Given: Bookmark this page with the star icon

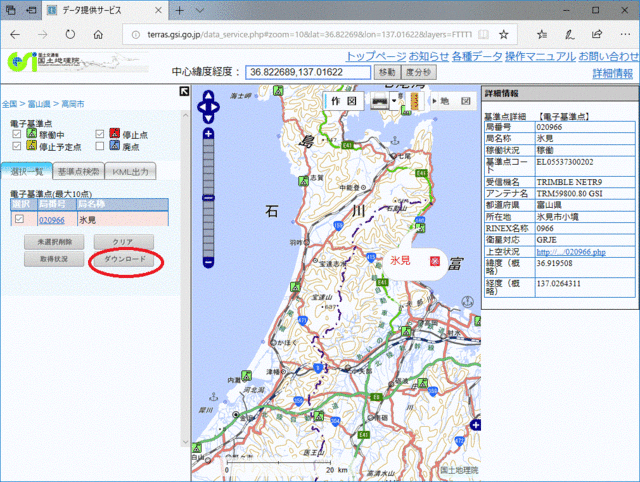Looking at the screenshot, I should [504, 35].
